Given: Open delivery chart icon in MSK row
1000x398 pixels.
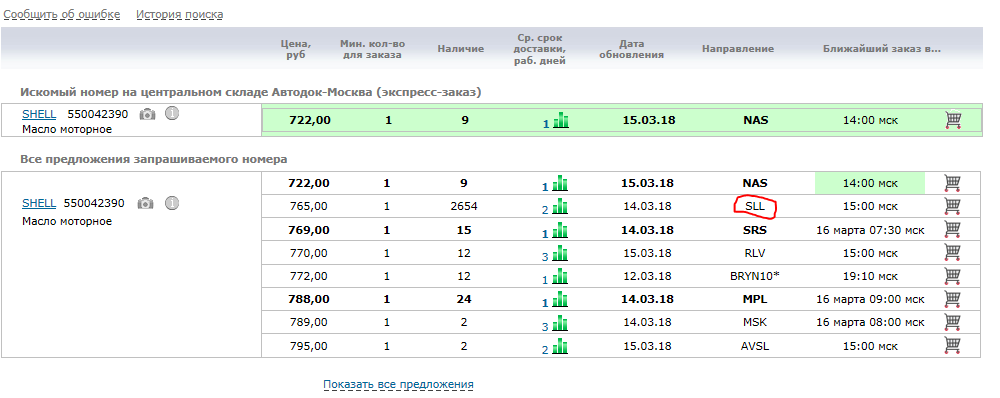Looking at the screenshot, I should coord(561,323).
